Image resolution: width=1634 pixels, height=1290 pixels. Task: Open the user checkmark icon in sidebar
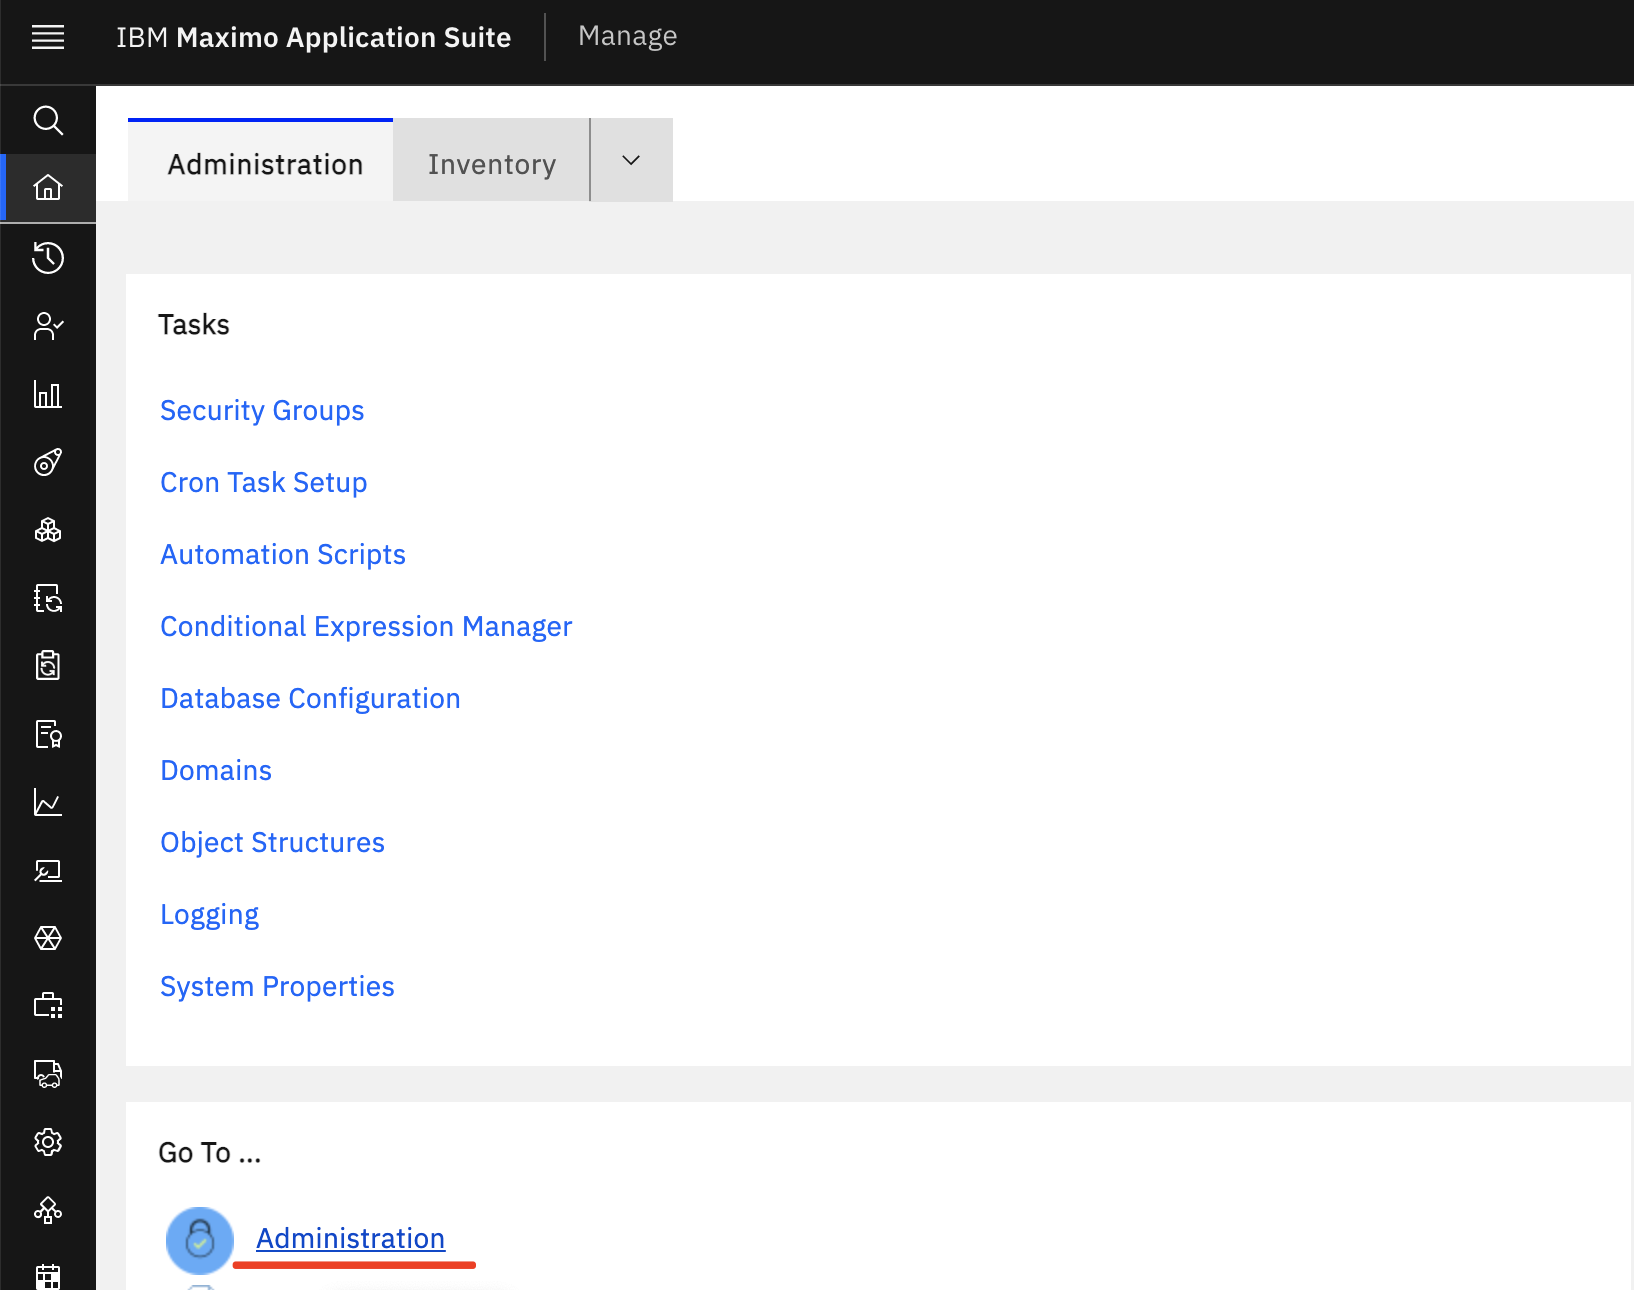coord(48,326)
